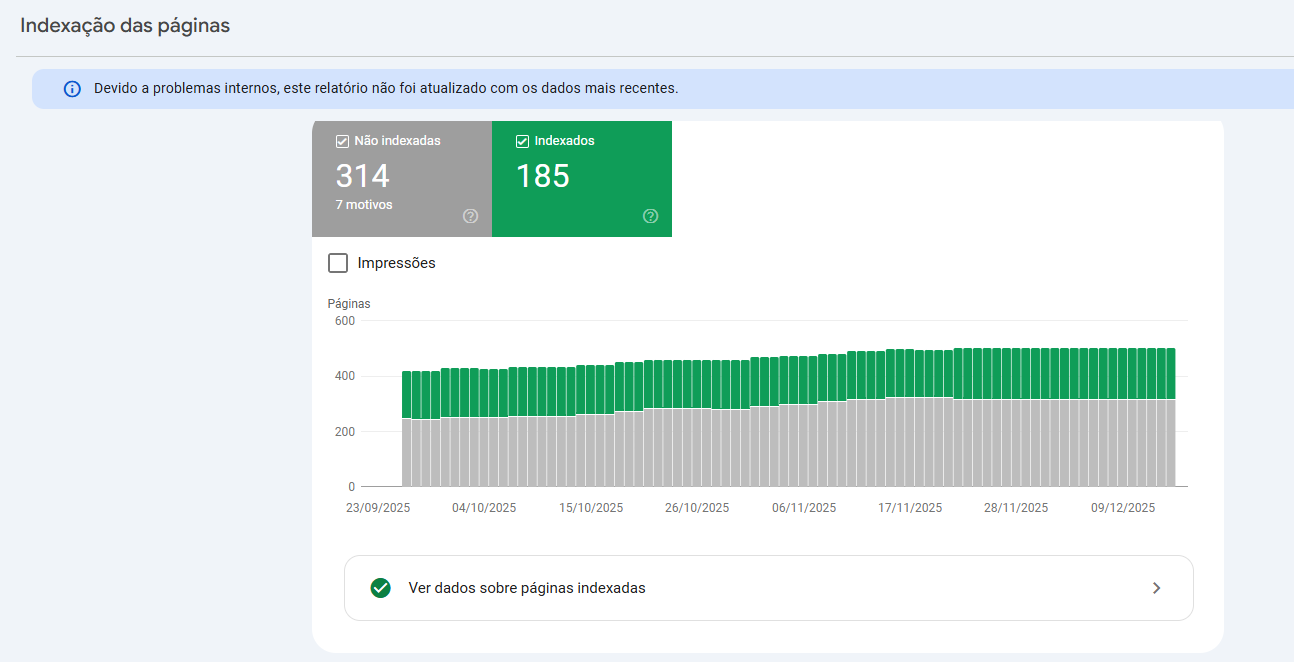Click the 600 value on the y-axis
1294x662 pixels.
click(x=345, y=321)
